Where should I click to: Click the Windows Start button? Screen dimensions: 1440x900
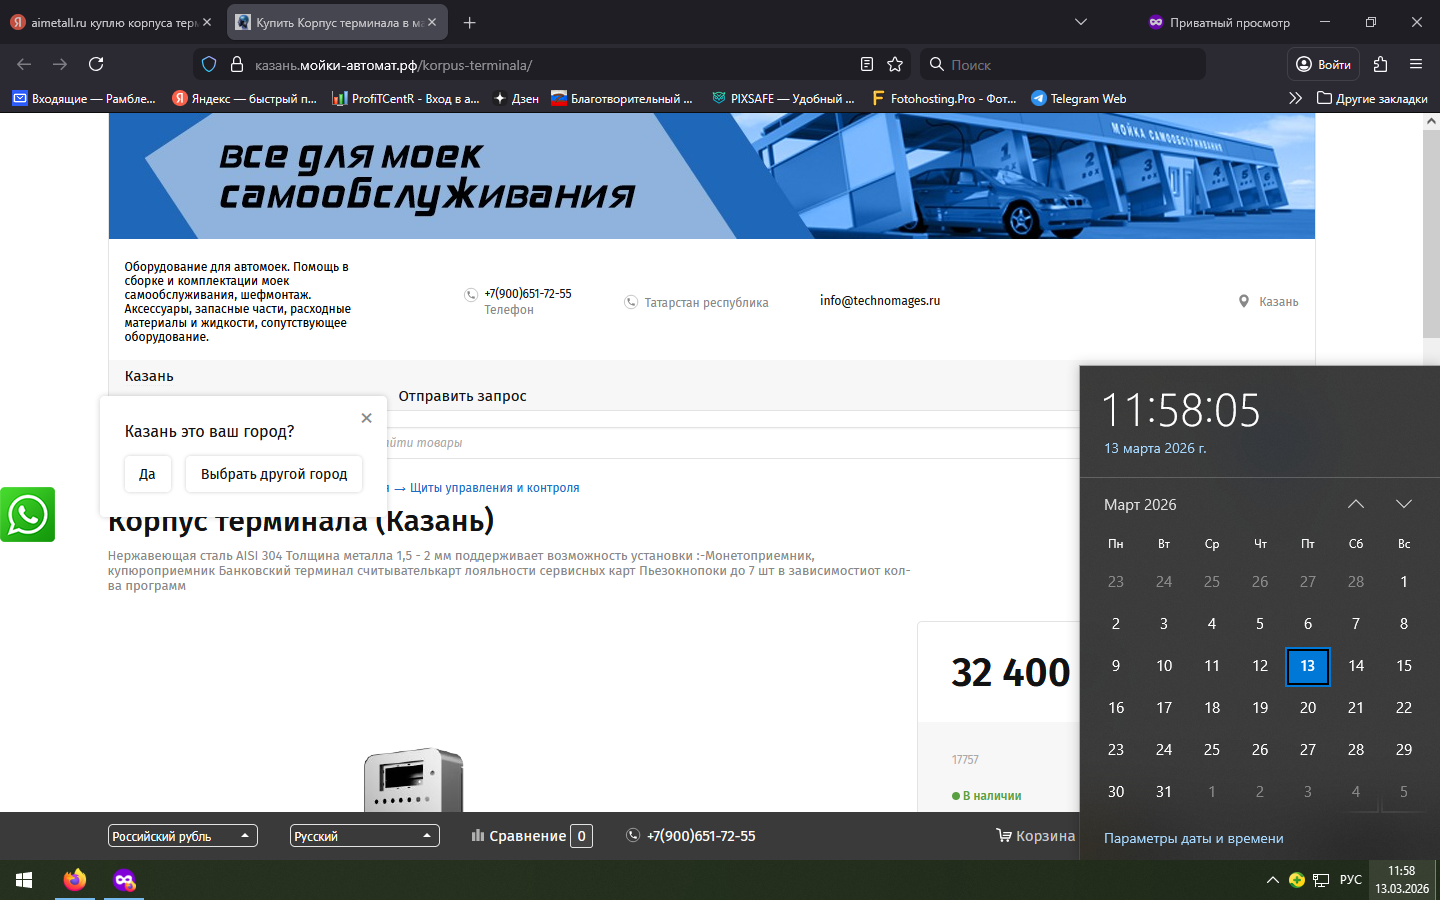tap(24, 880)
